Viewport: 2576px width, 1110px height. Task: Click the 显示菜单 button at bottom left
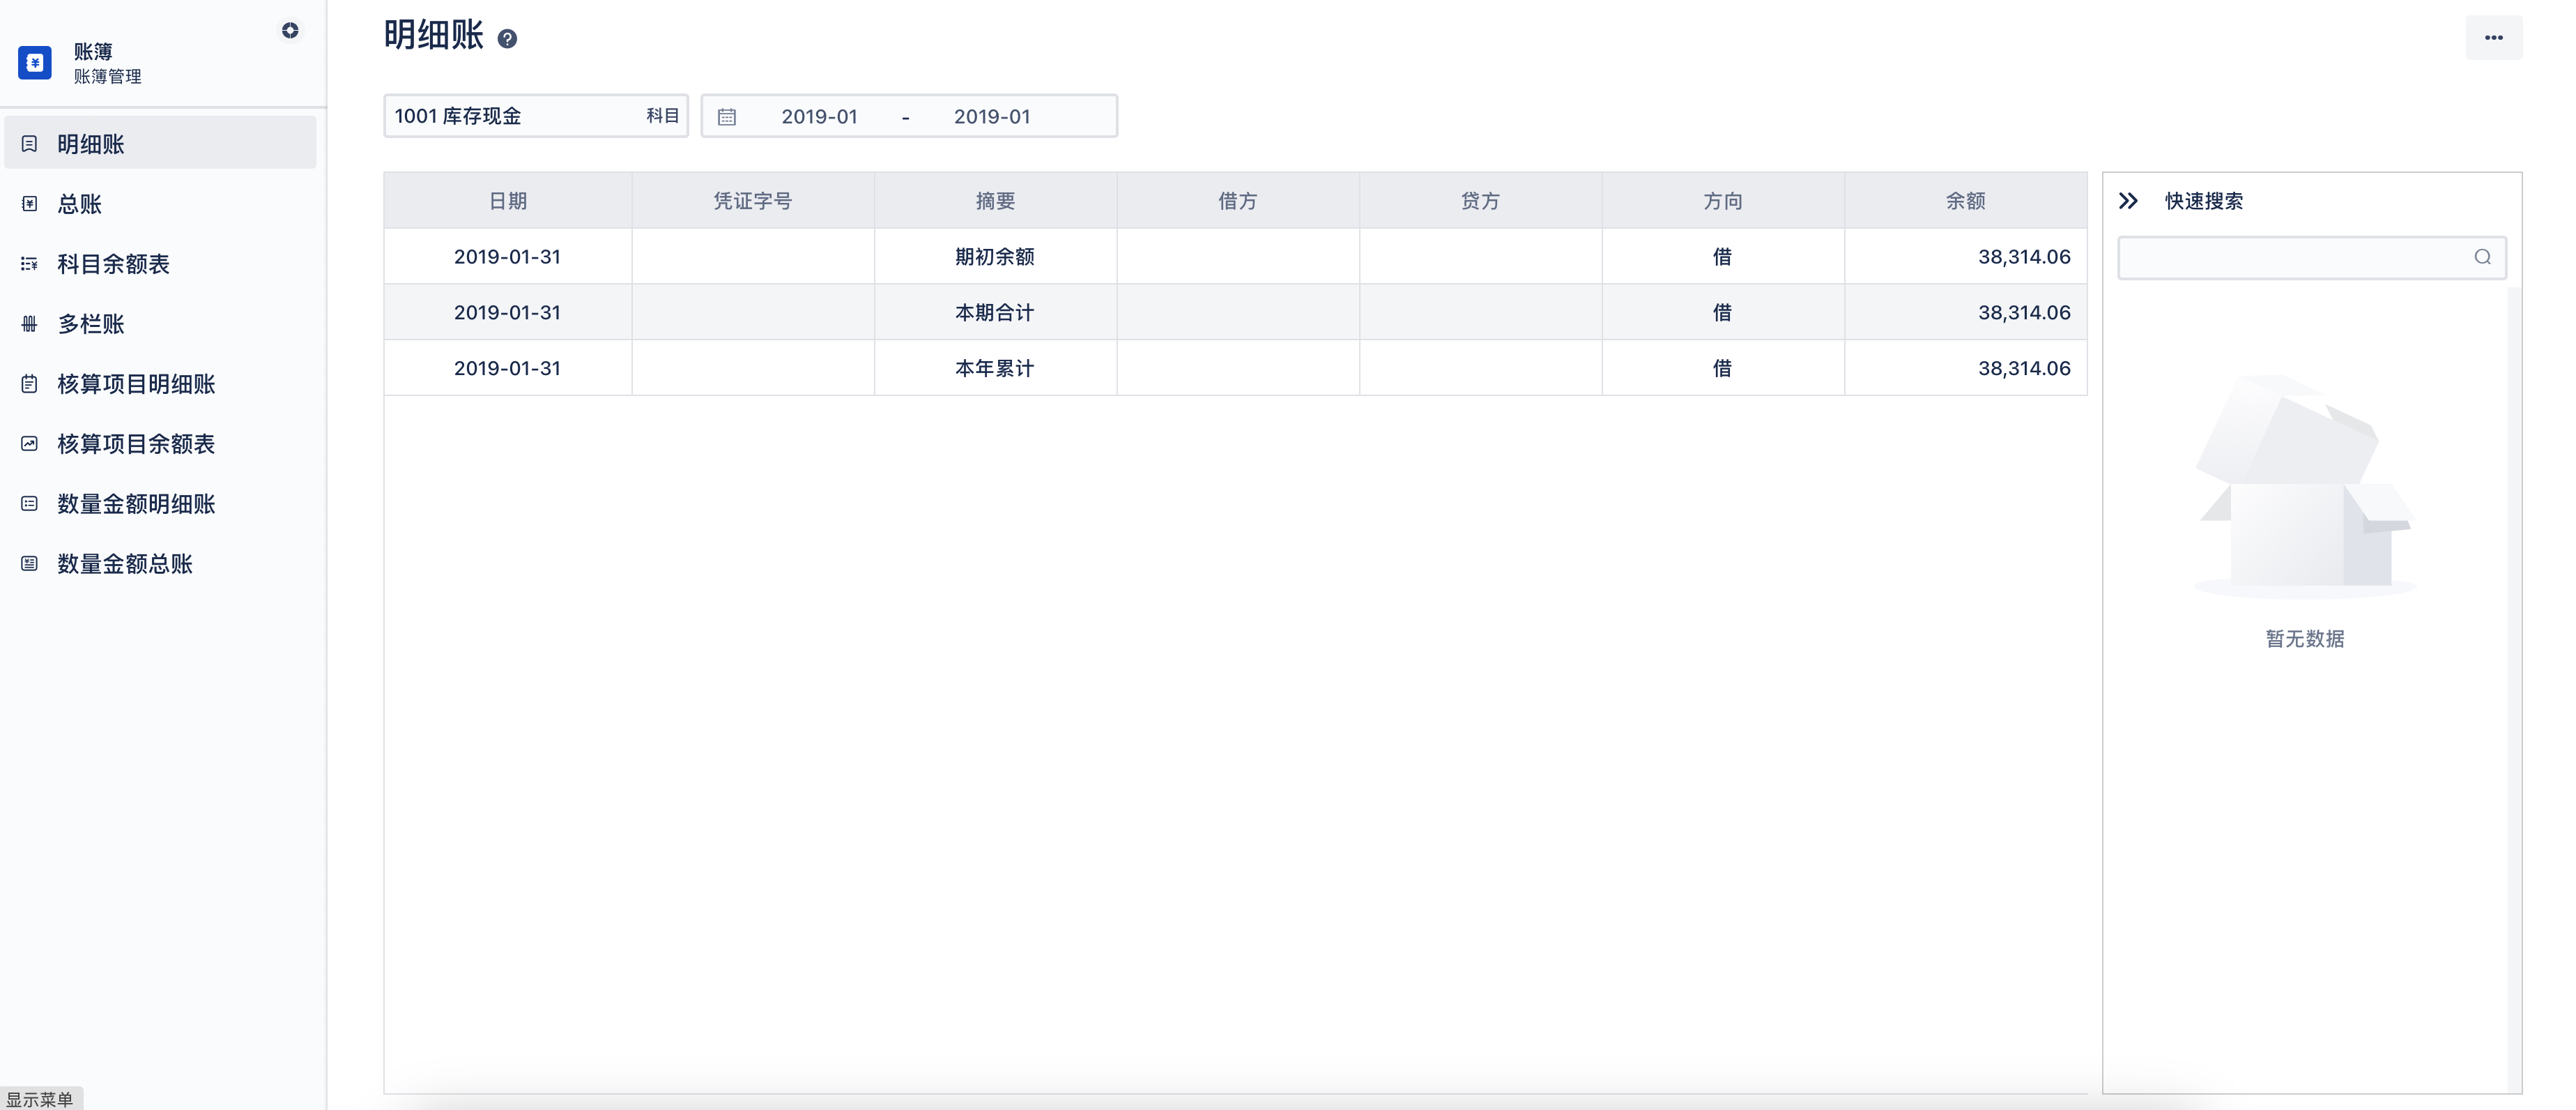point(40,1099)
